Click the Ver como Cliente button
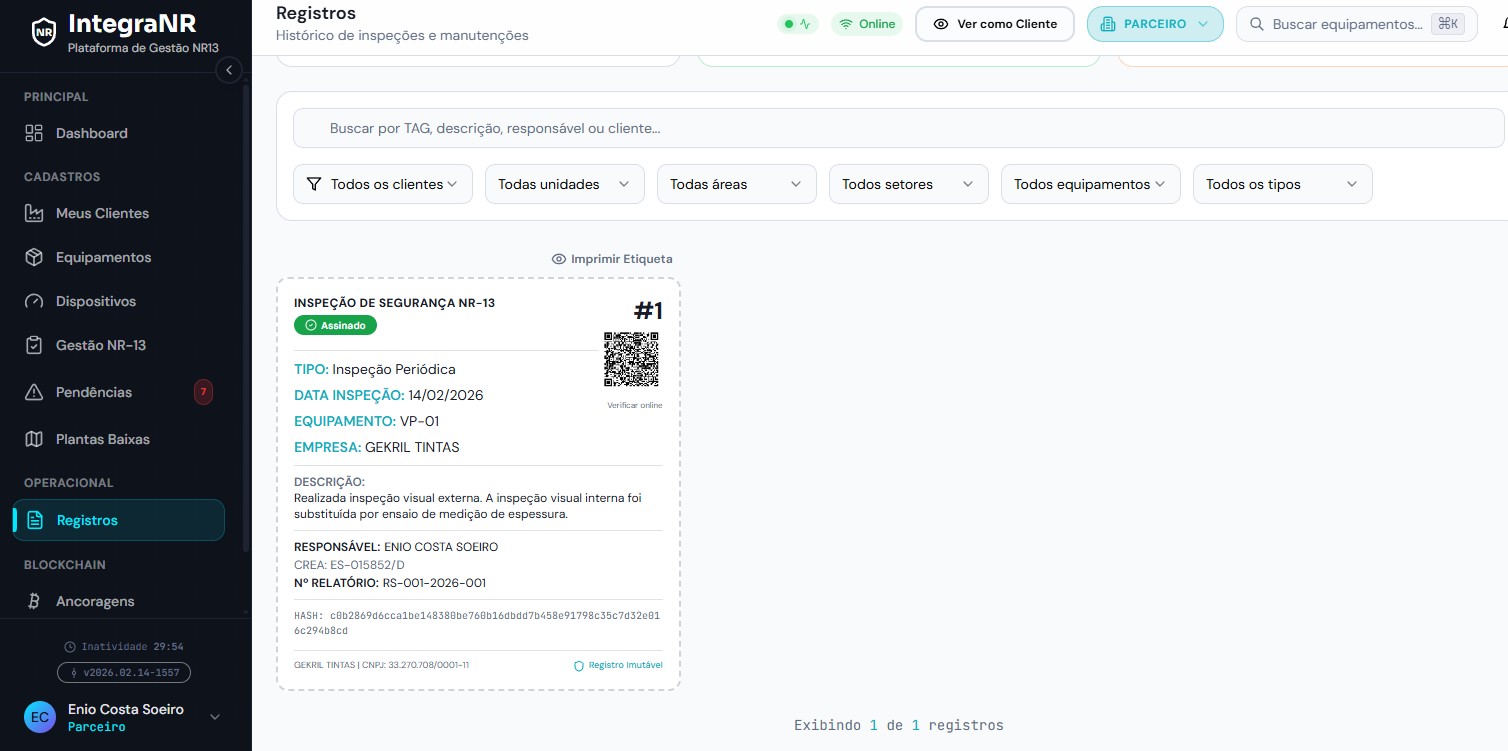 995,24
